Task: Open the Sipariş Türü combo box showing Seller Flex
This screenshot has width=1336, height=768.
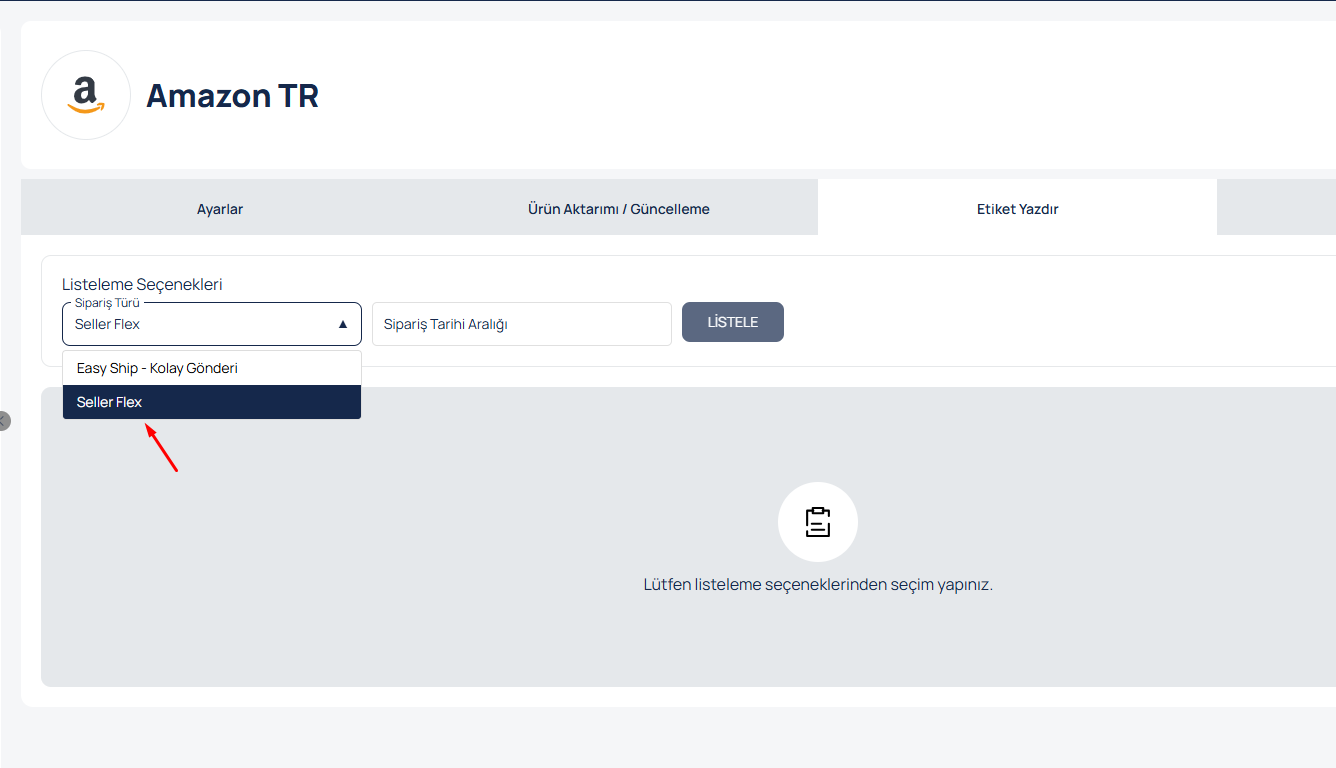Action: pos(200,324)
